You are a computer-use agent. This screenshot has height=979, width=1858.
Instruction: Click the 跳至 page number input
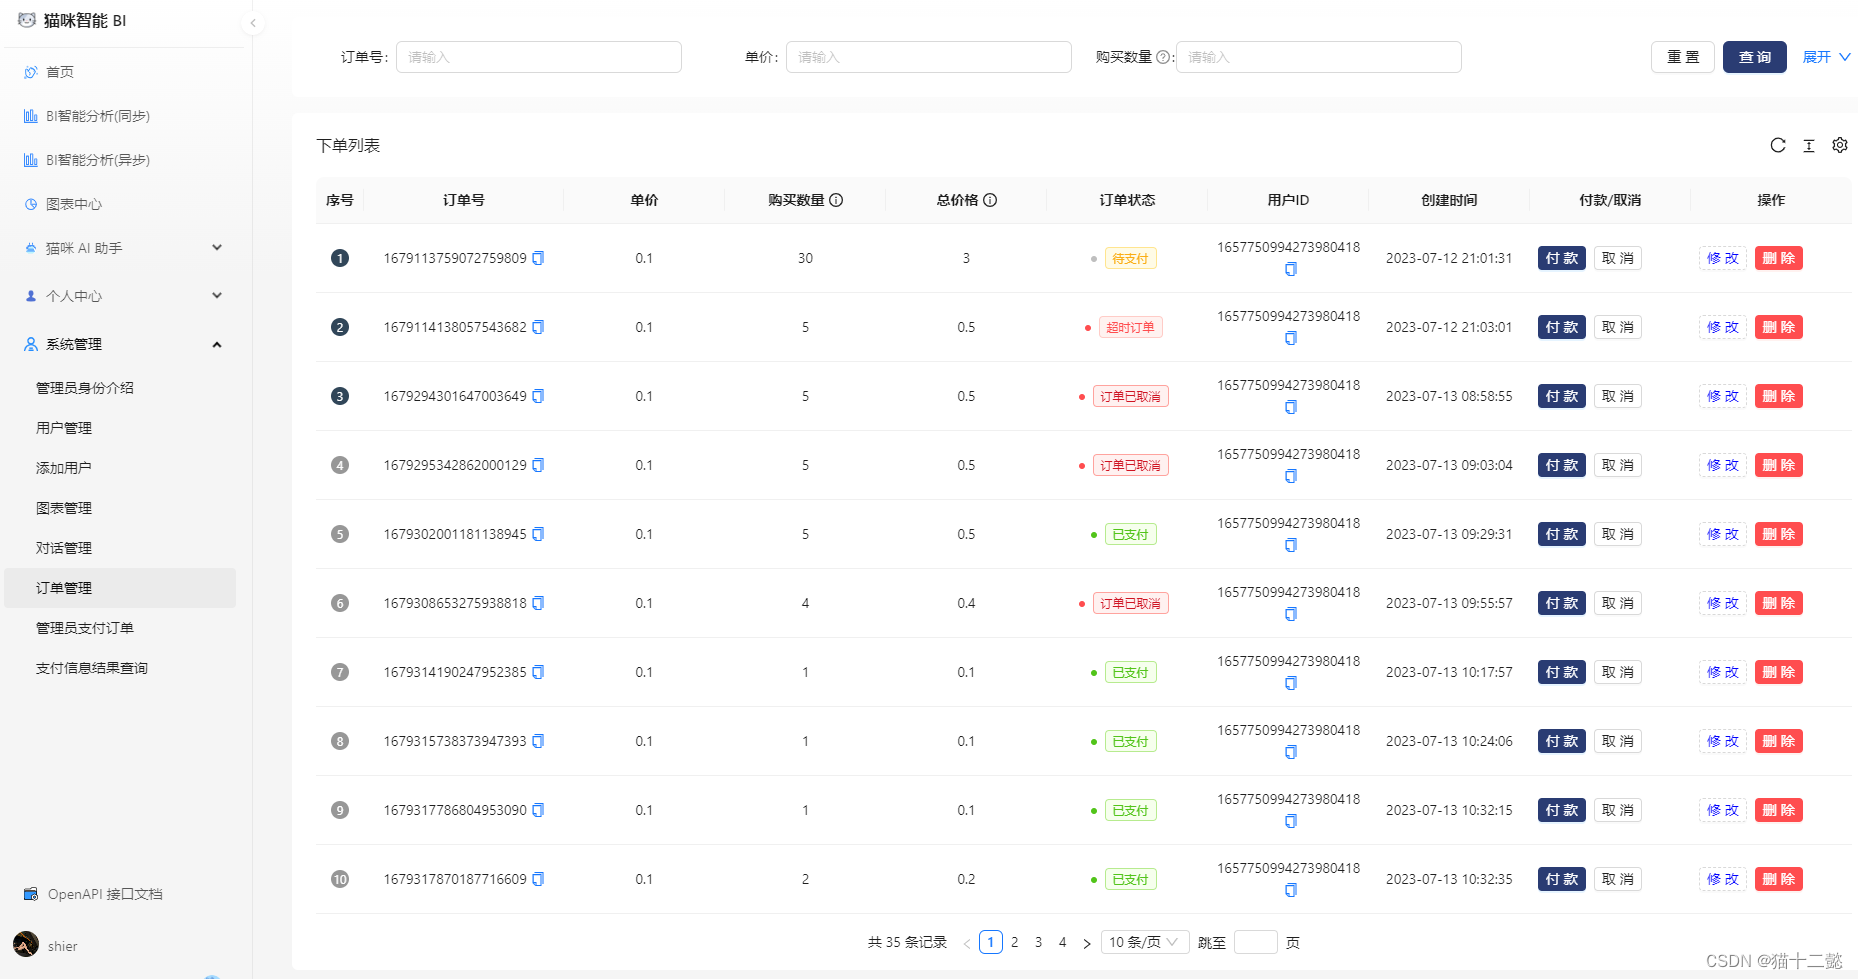pos(1256,942)
